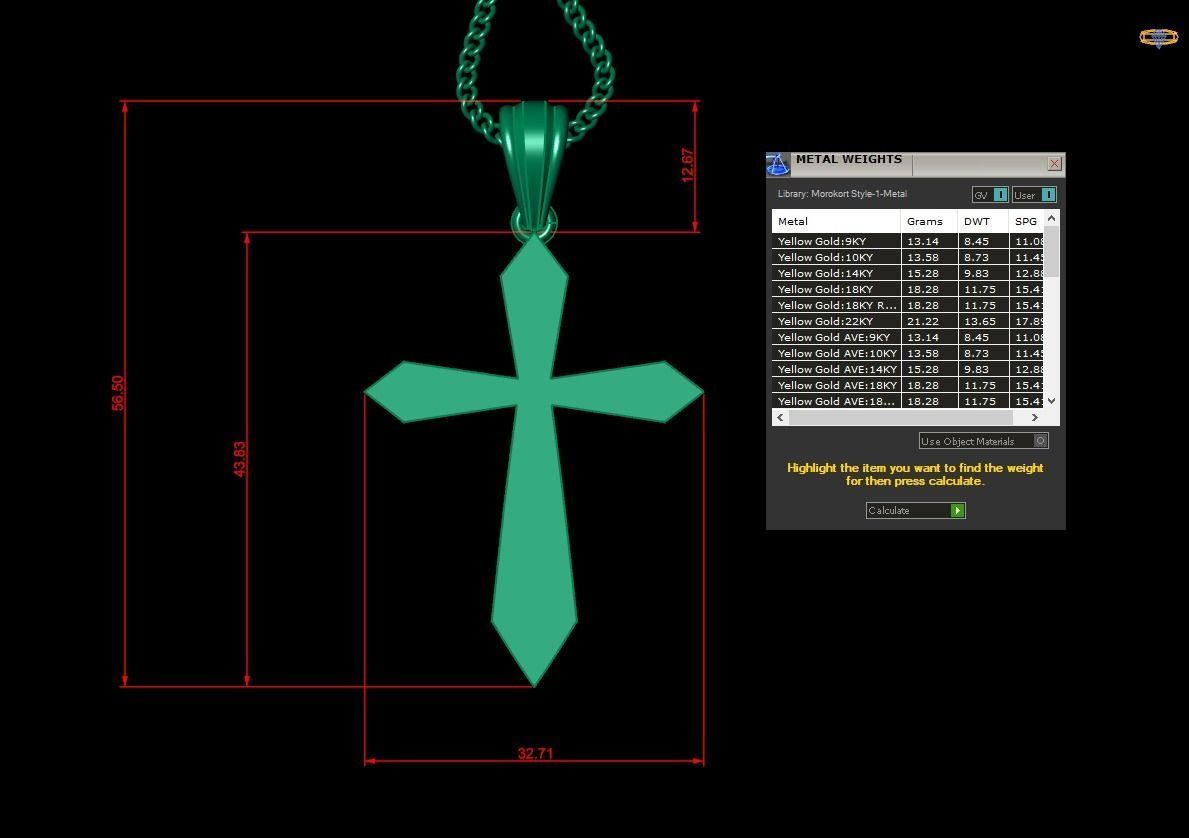Select the ribbed bail above the cross
The height and width of the screenshot is (838, 1189).
coord(533,165)
